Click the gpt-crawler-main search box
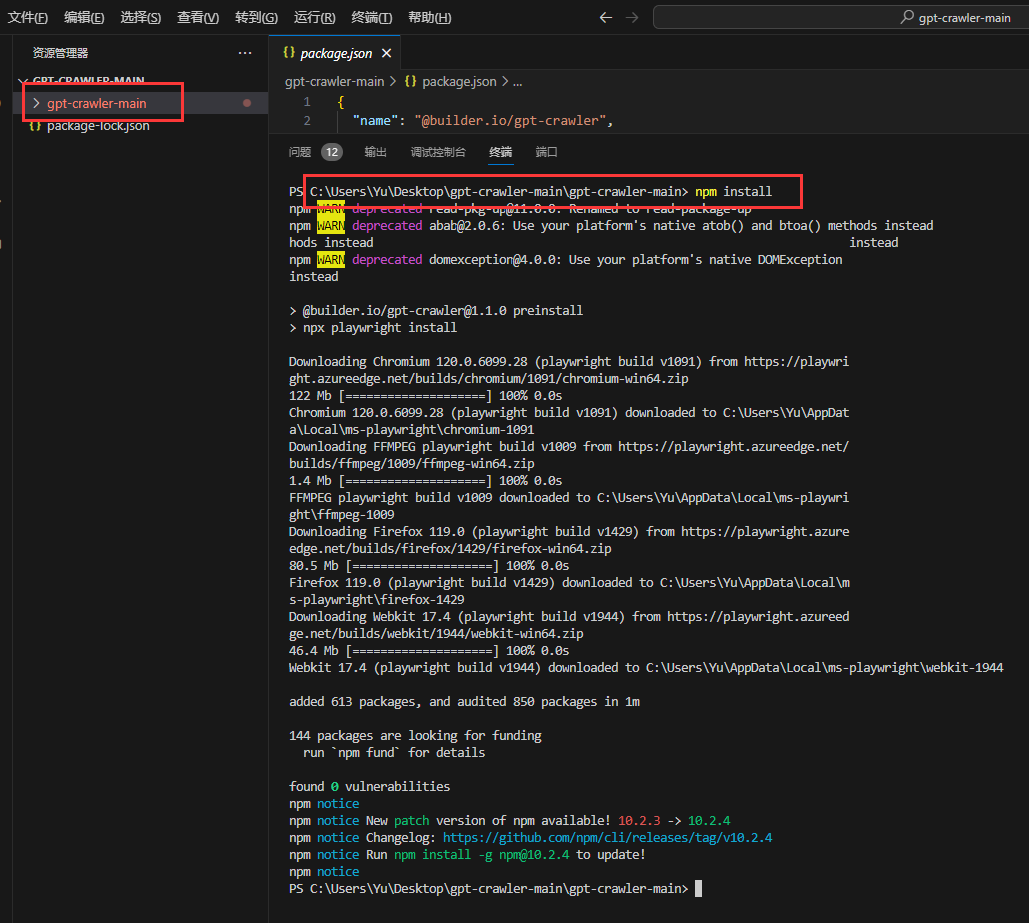Image resolution: width=1029 pixels, height=923 pixels. [841, 18]
